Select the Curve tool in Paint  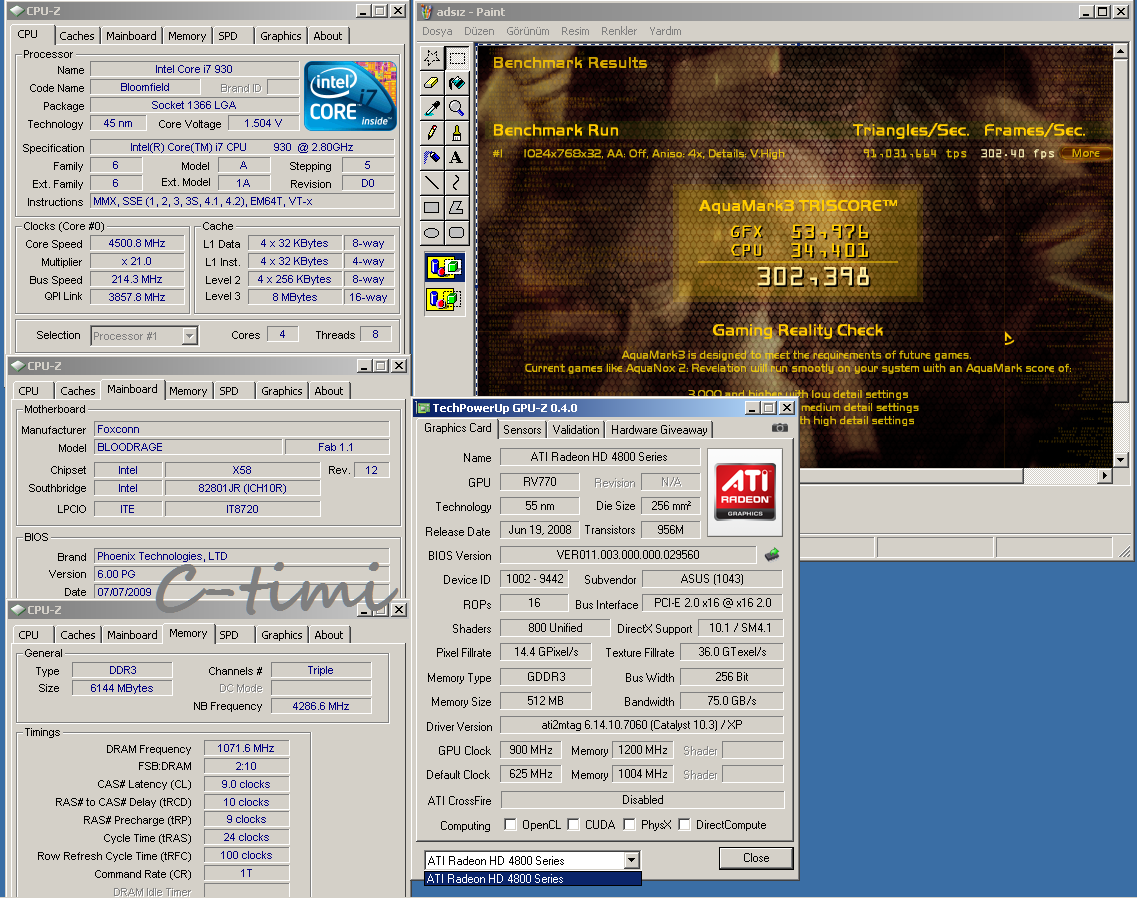click(457, 182)
